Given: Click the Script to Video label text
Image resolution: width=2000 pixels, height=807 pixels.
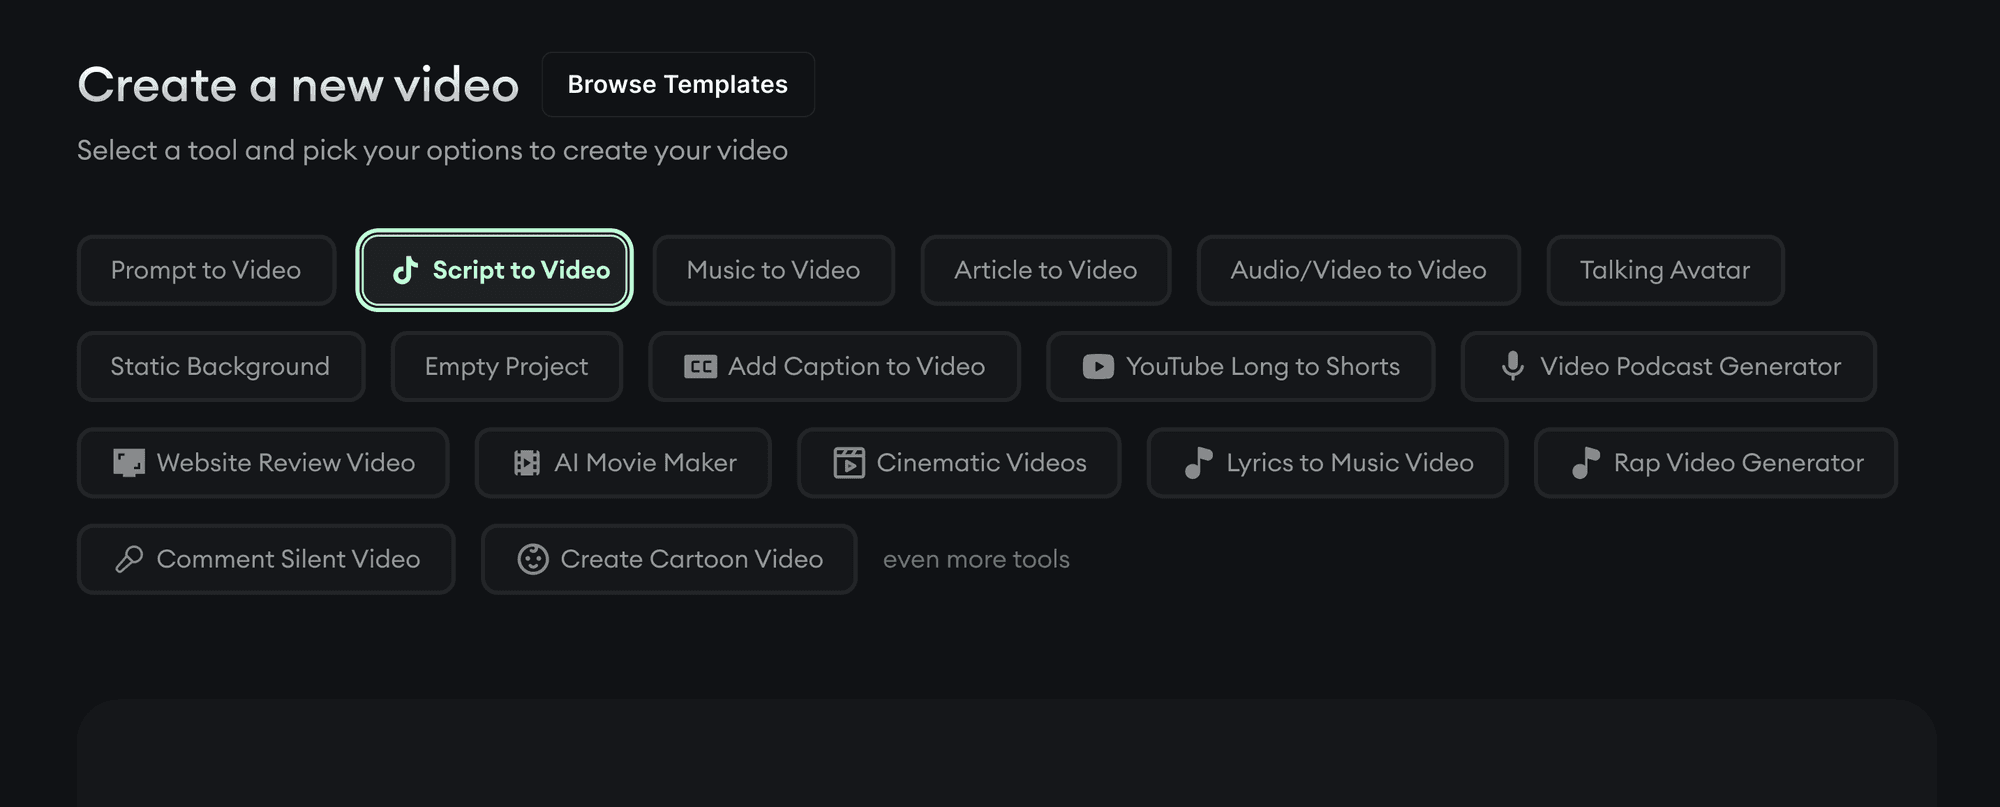Looking at the screenshot, I should 521,270.
